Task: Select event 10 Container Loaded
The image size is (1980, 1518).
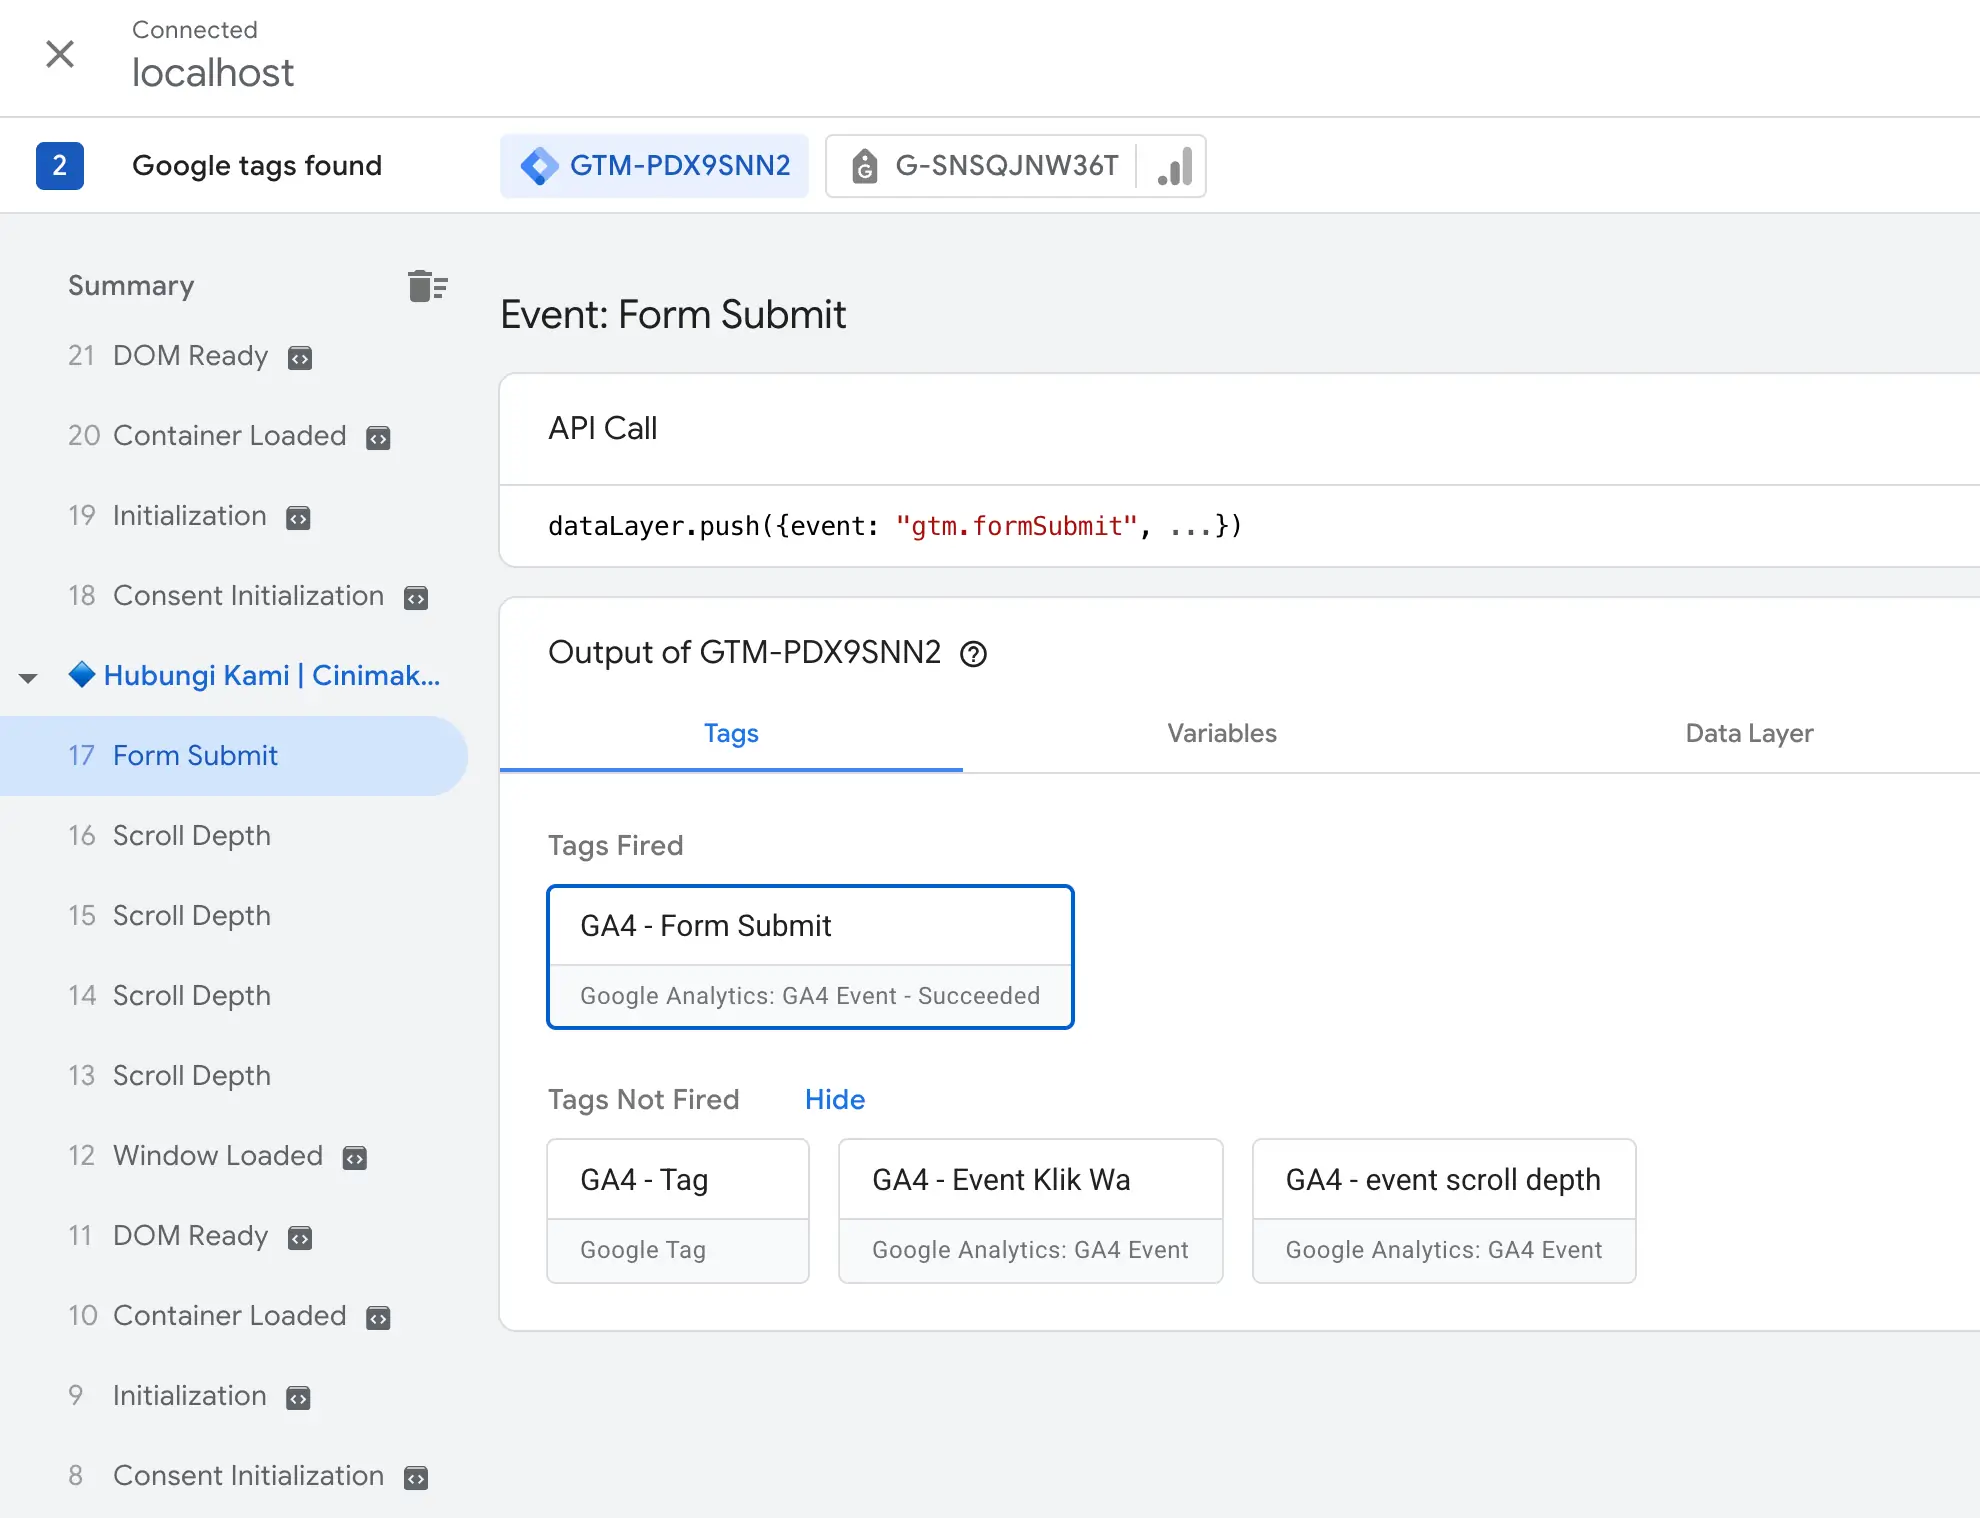Action: coord(207,1316)
